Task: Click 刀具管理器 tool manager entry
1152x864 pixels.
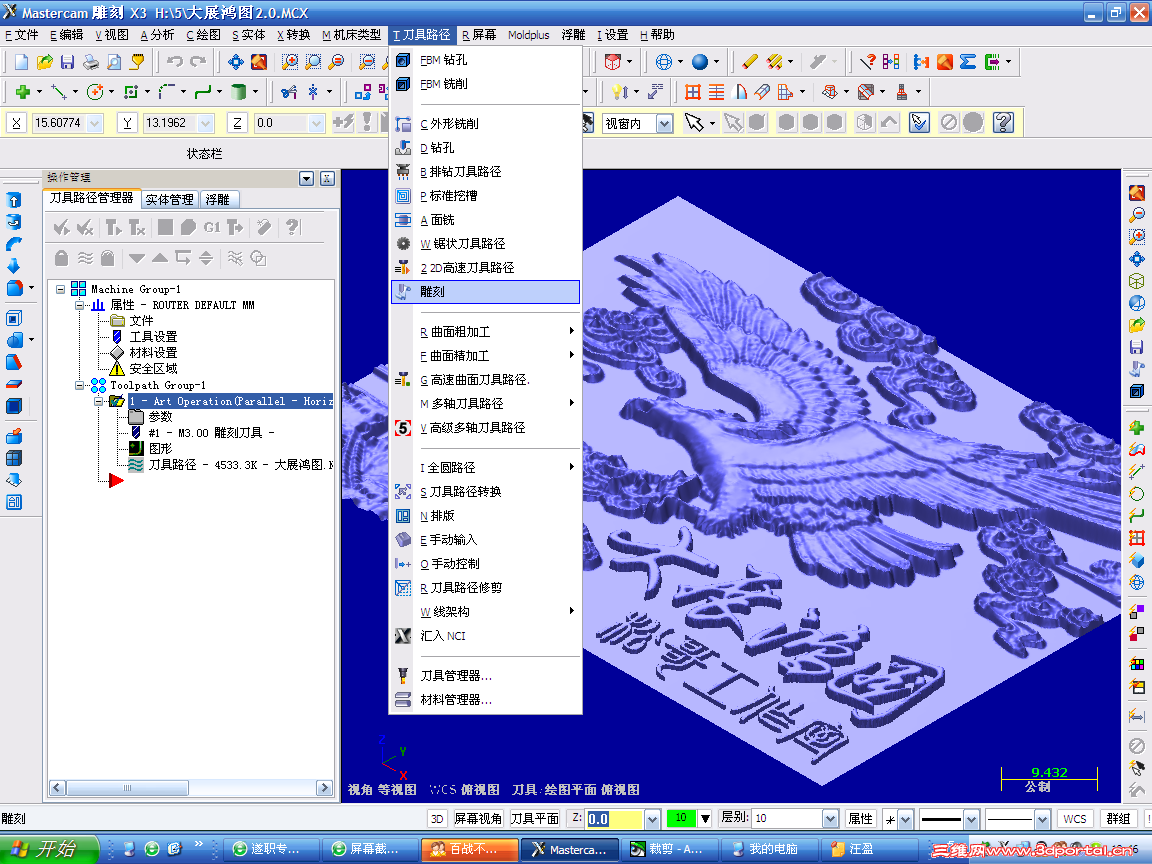Action: (486, 675)
